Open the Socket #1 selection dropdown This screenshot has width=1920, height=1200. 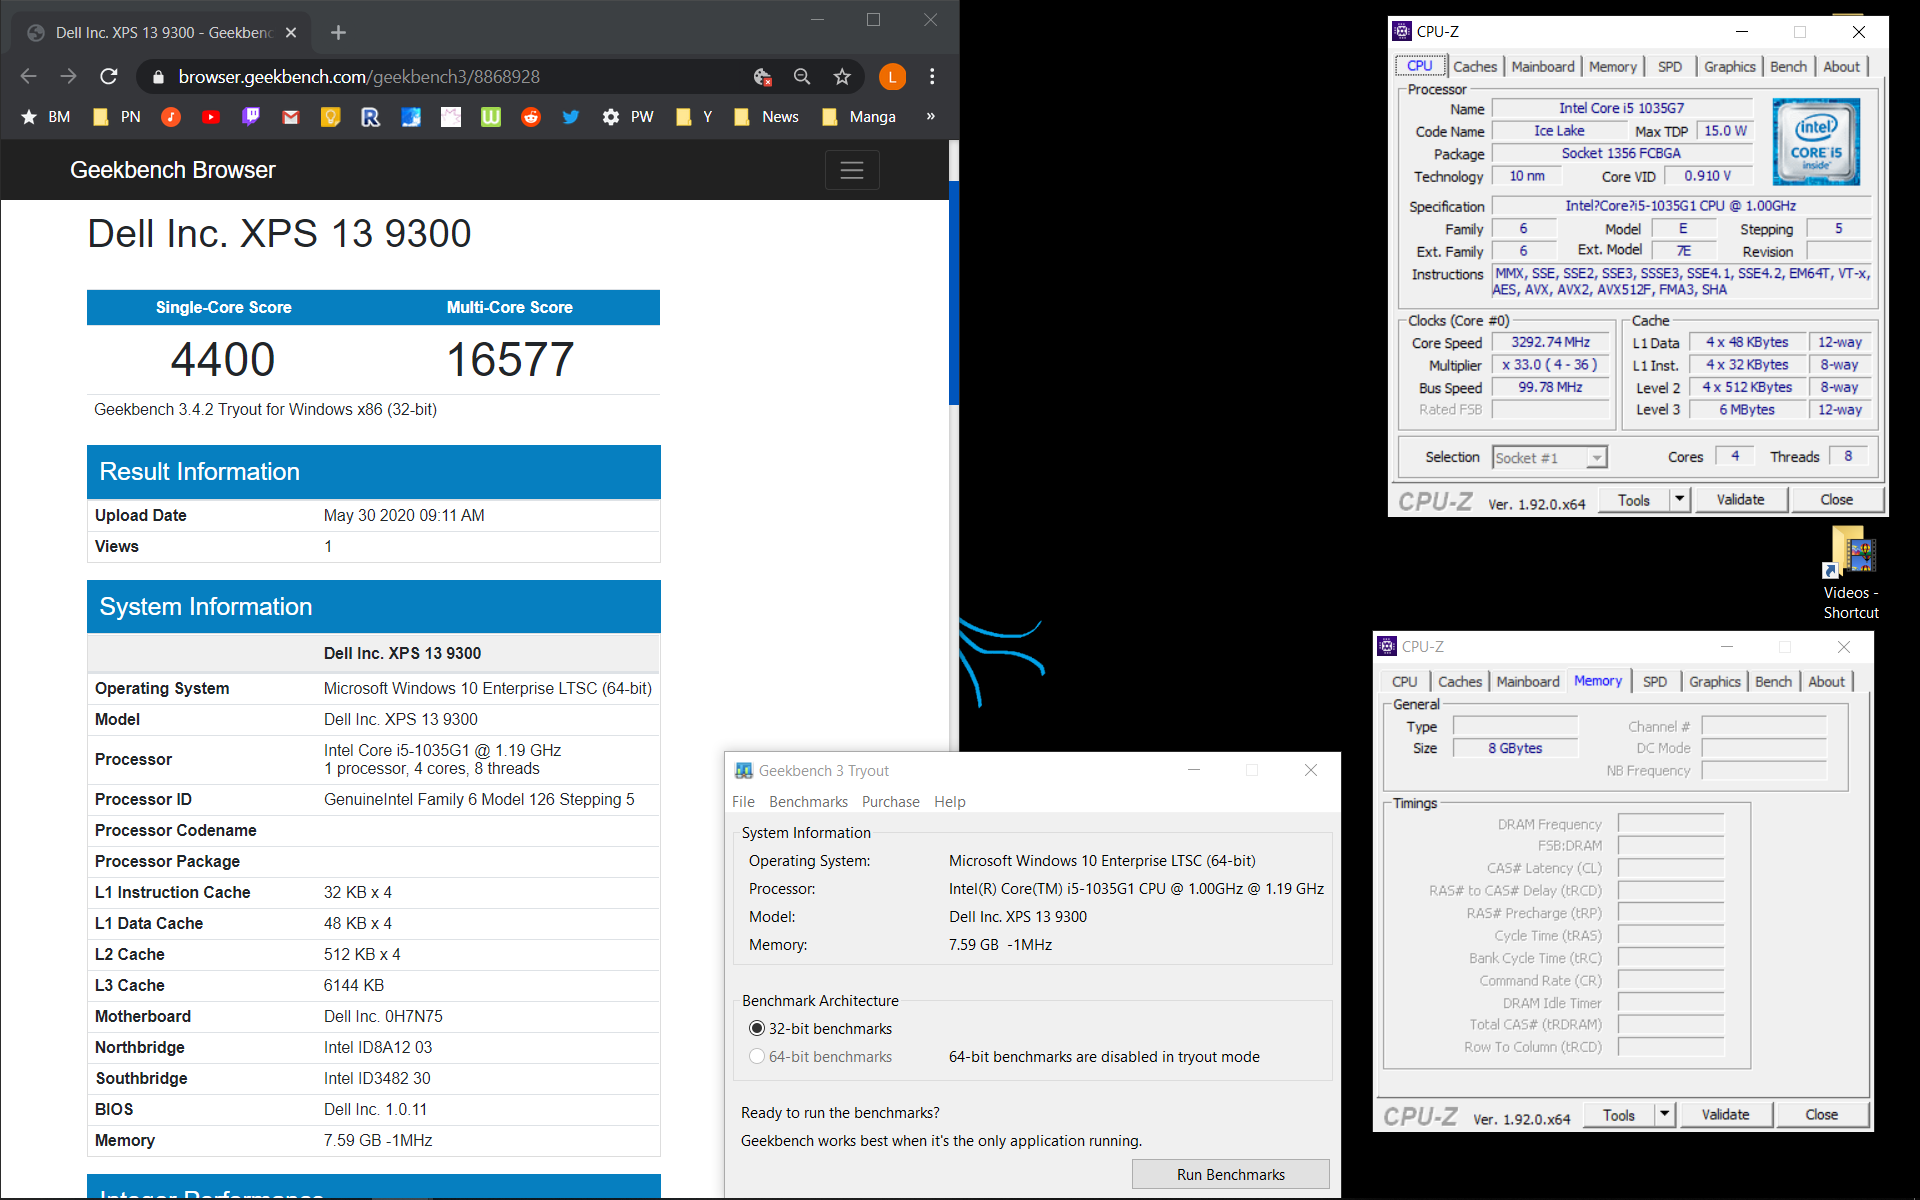click(x=1549, y=457)
